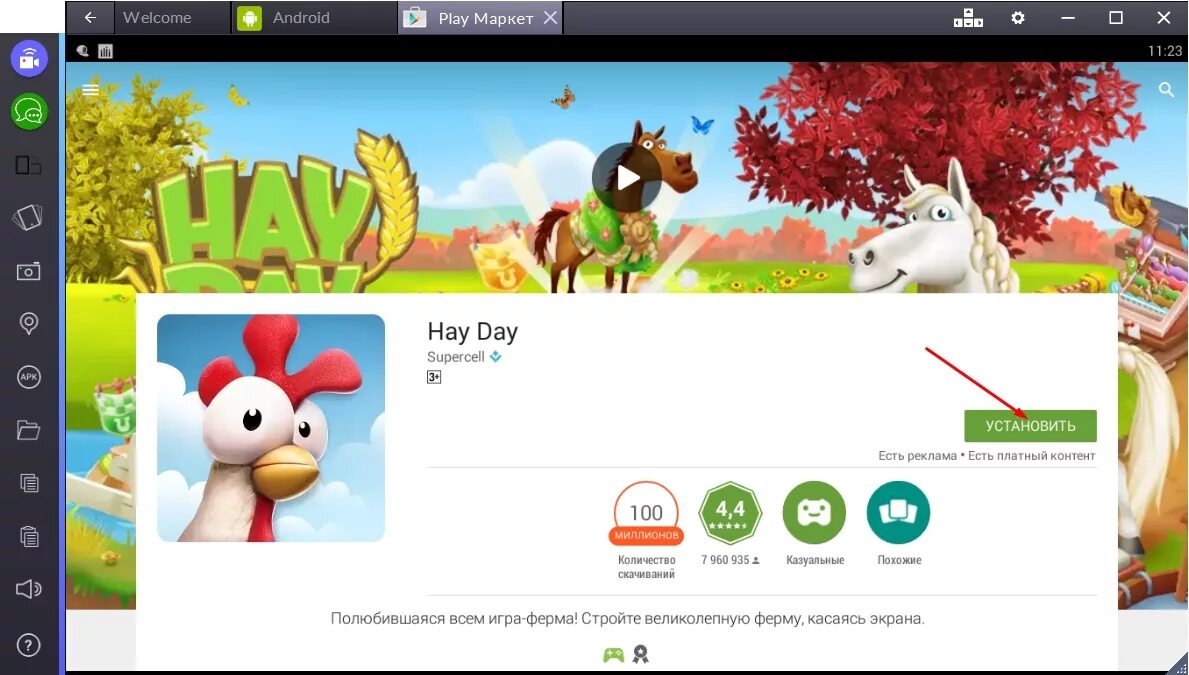
Task: Open the 4,4 rating badge
Action: 729,513
